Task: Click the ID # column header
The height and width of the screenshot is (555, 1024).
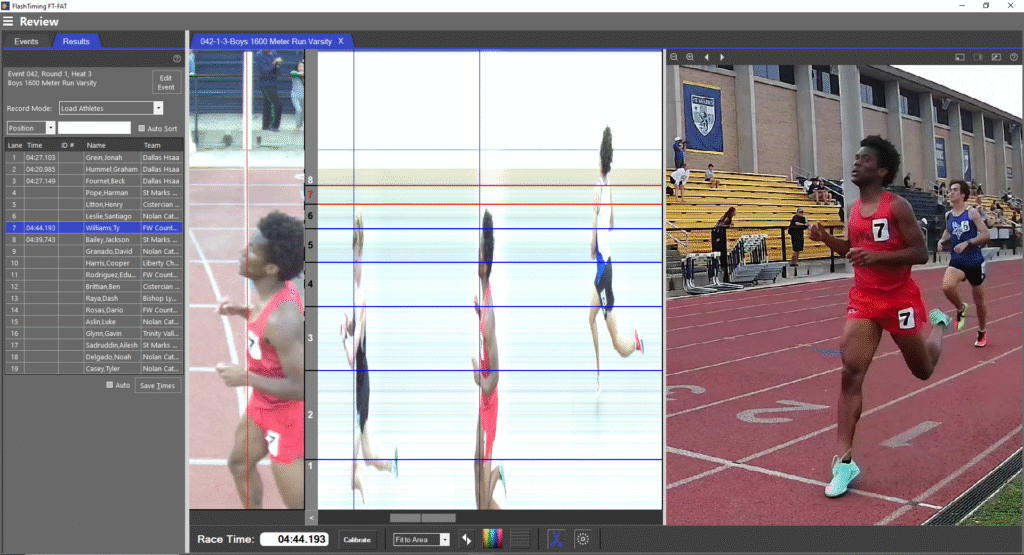Action: click(x=71, y=145)
